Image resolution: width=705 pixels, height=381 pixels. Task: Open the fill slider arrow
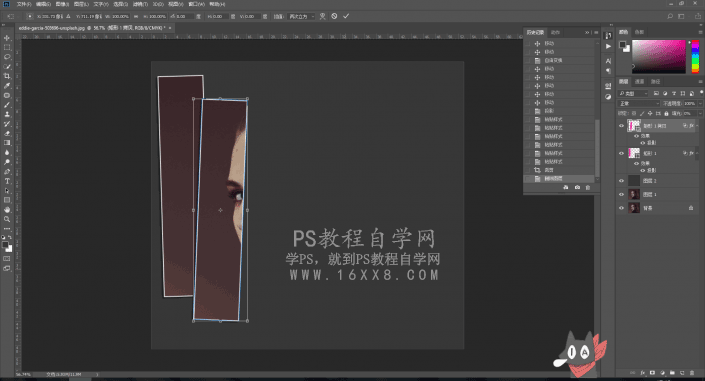tap(700, 113)
